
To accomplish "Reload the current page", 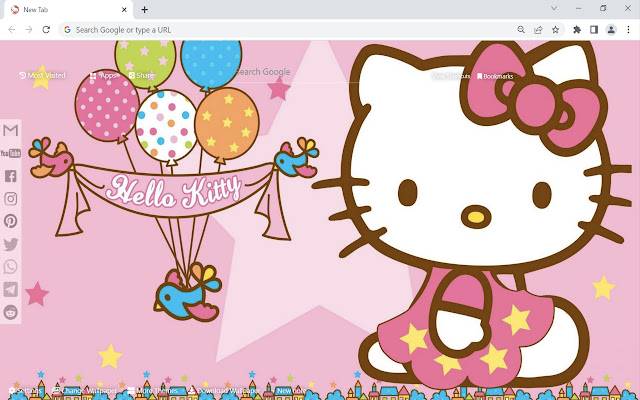I will tap(46, 30).
